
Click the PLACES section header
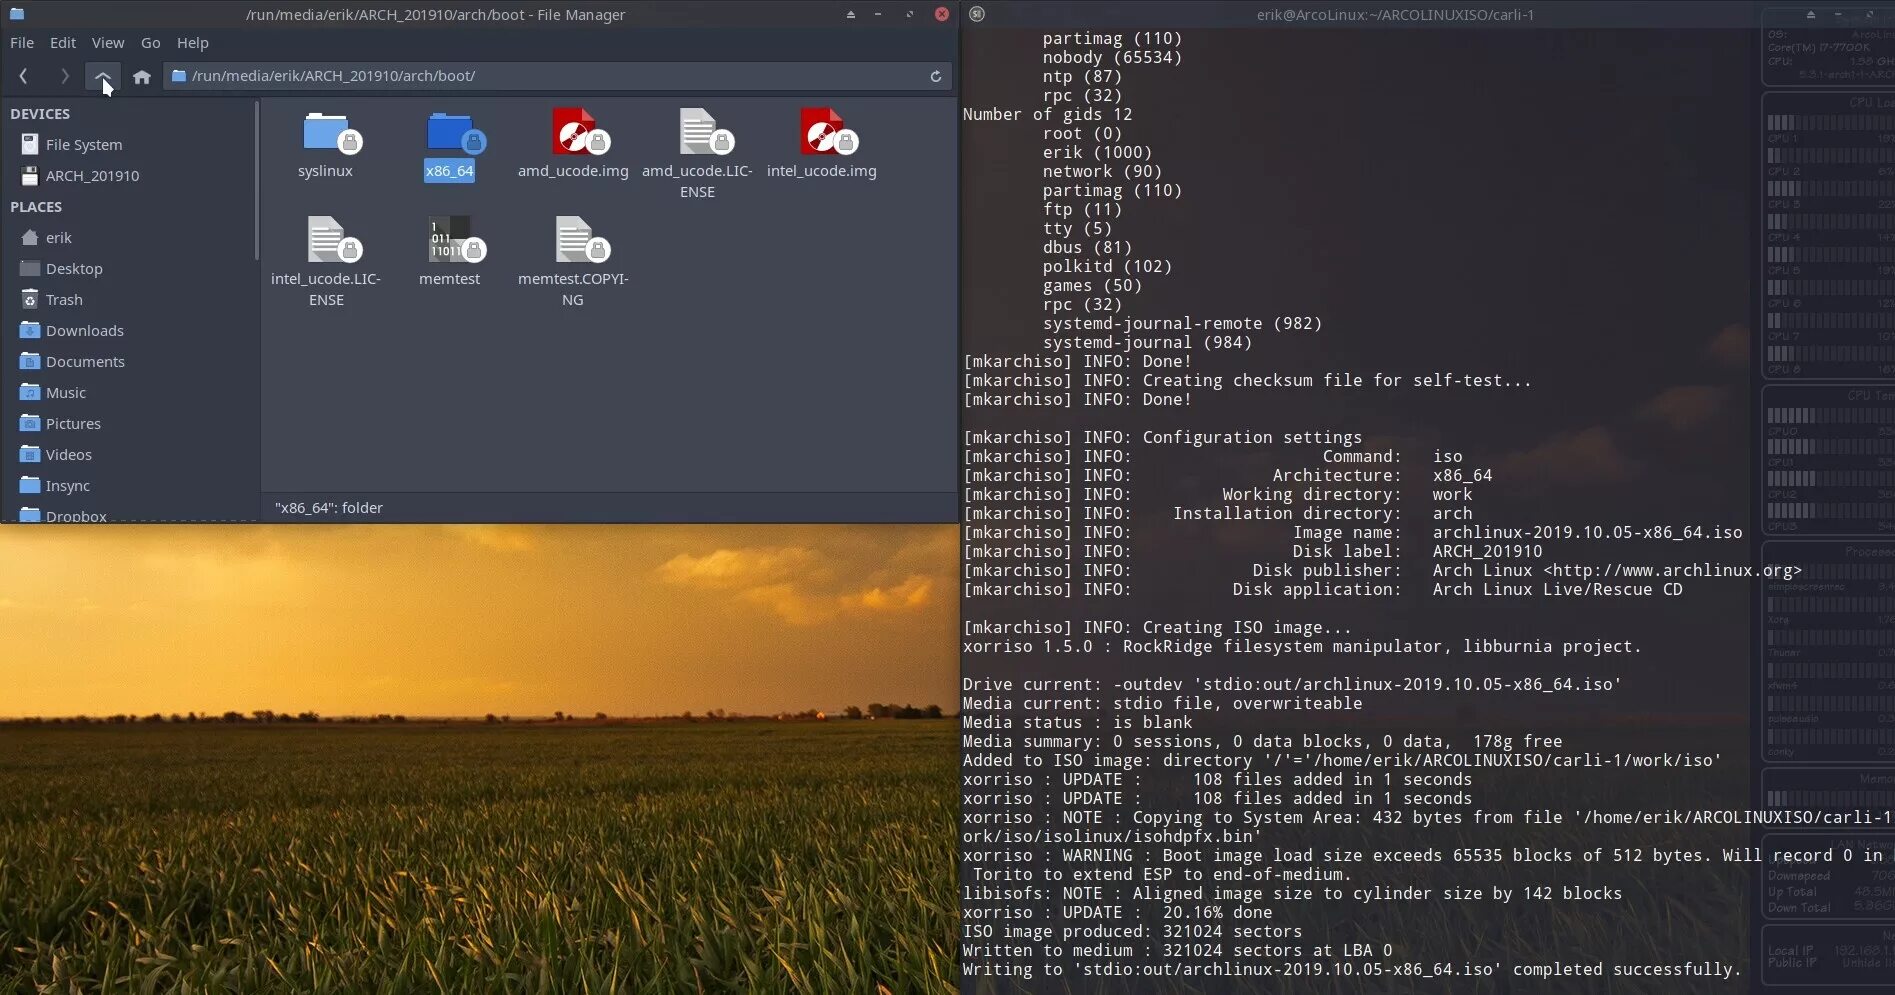(36, 207)
